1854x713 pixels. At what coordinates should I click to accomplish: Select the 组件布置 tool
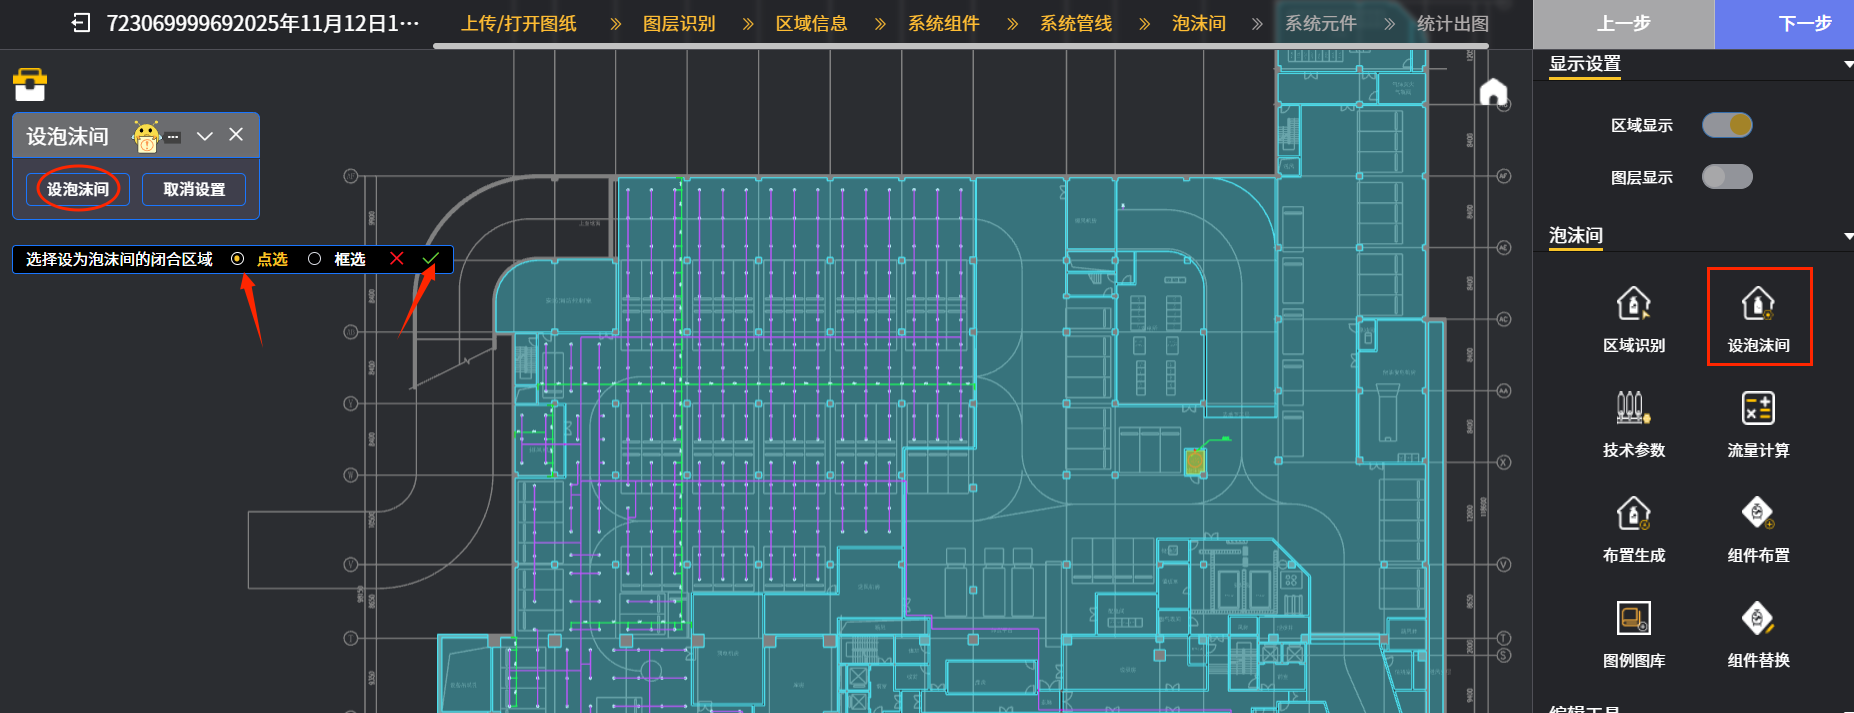point(1758,514)
